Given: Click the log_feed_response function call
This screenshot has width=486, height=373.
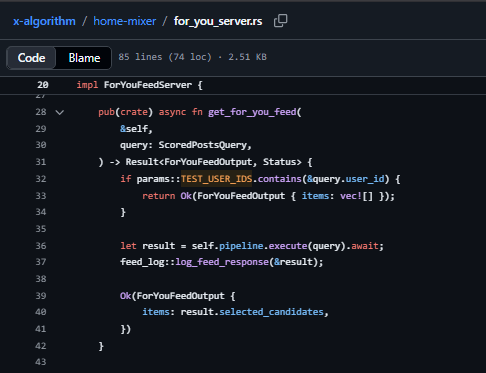Looking at the screenshot, I should point(222,262).
